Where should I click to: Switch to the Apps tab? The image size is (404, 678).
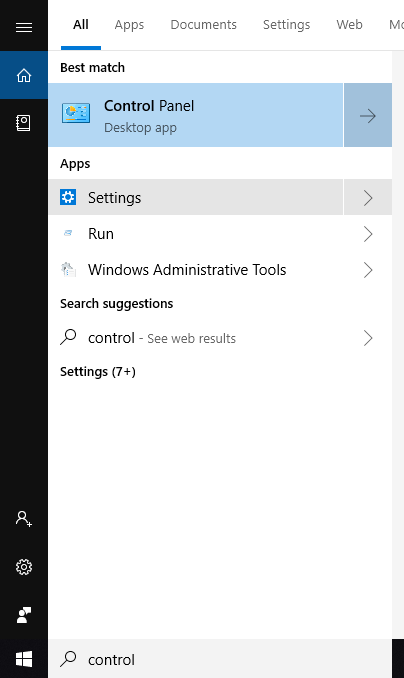pyautogui.click(x=129, y=25)
